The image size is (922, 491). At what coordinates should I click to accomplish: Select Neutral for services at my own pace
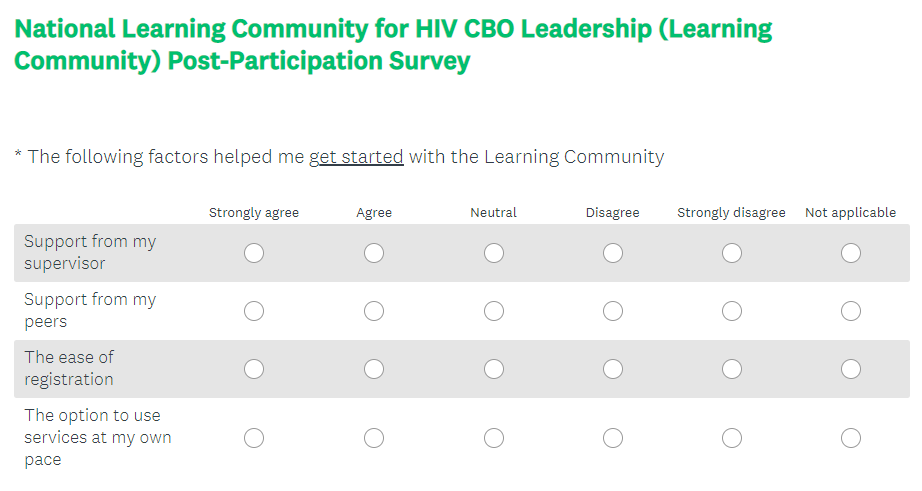(x=494, y=438)
